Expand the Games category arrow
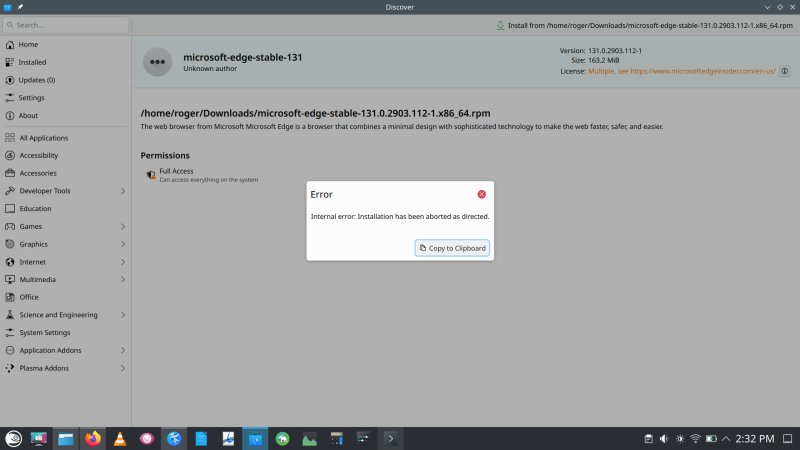Screen dimensions: 800x450 [x=123, y=226]
